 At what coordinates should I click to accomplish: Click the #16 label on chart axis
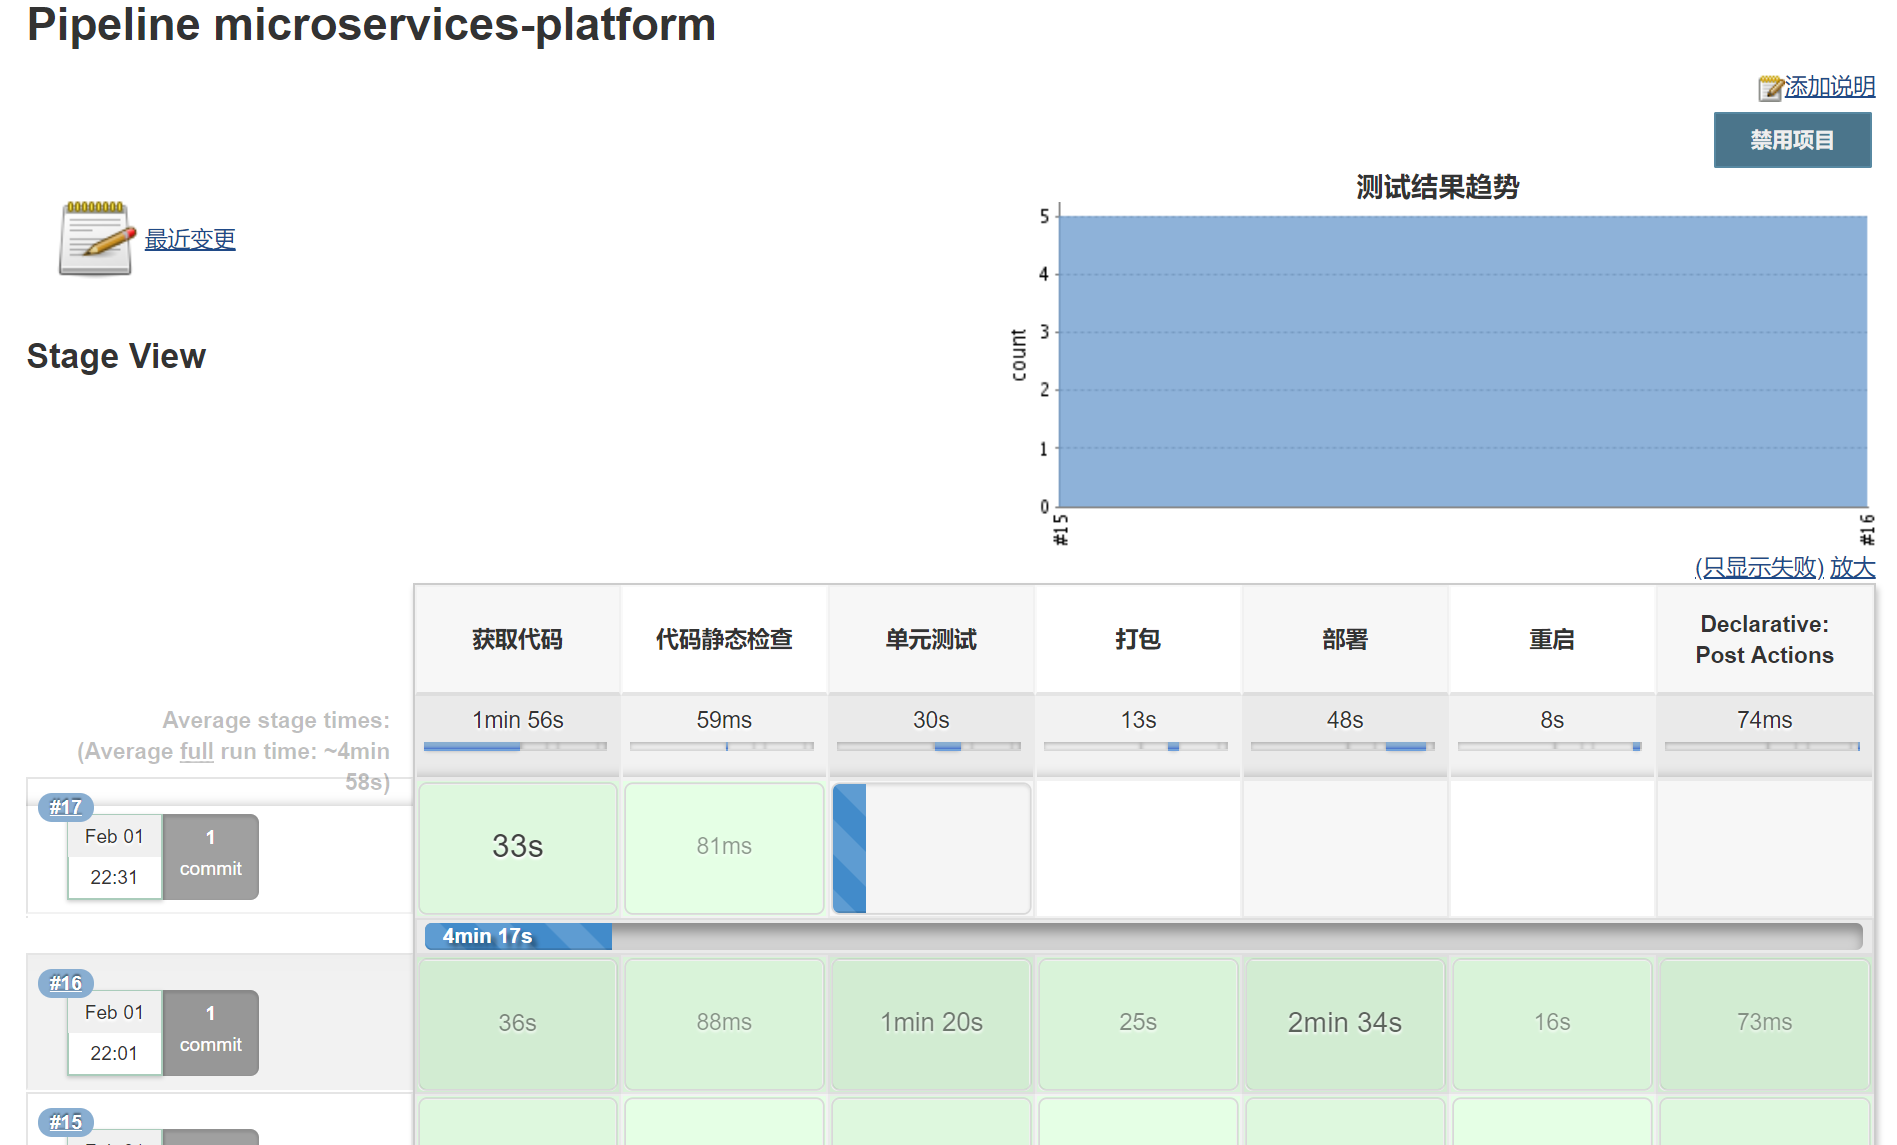click(x=1866, y=529)
